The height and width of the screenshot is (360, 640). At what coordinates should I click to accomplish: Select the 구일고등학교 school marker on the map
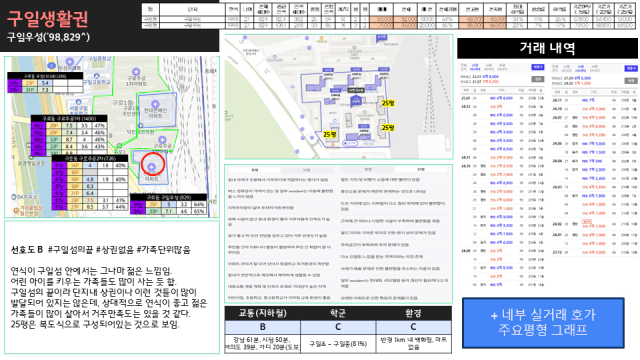[x=97, y=76]
